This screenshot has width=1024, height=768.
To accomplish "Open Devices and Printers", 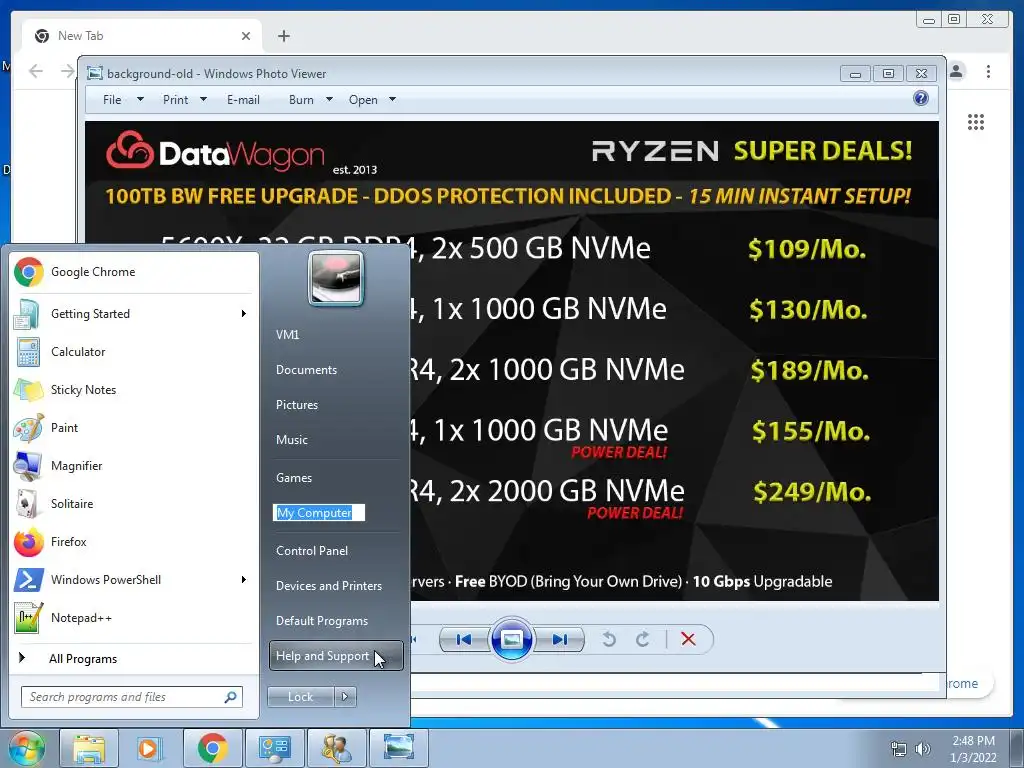I will click(x=336, y=586).
